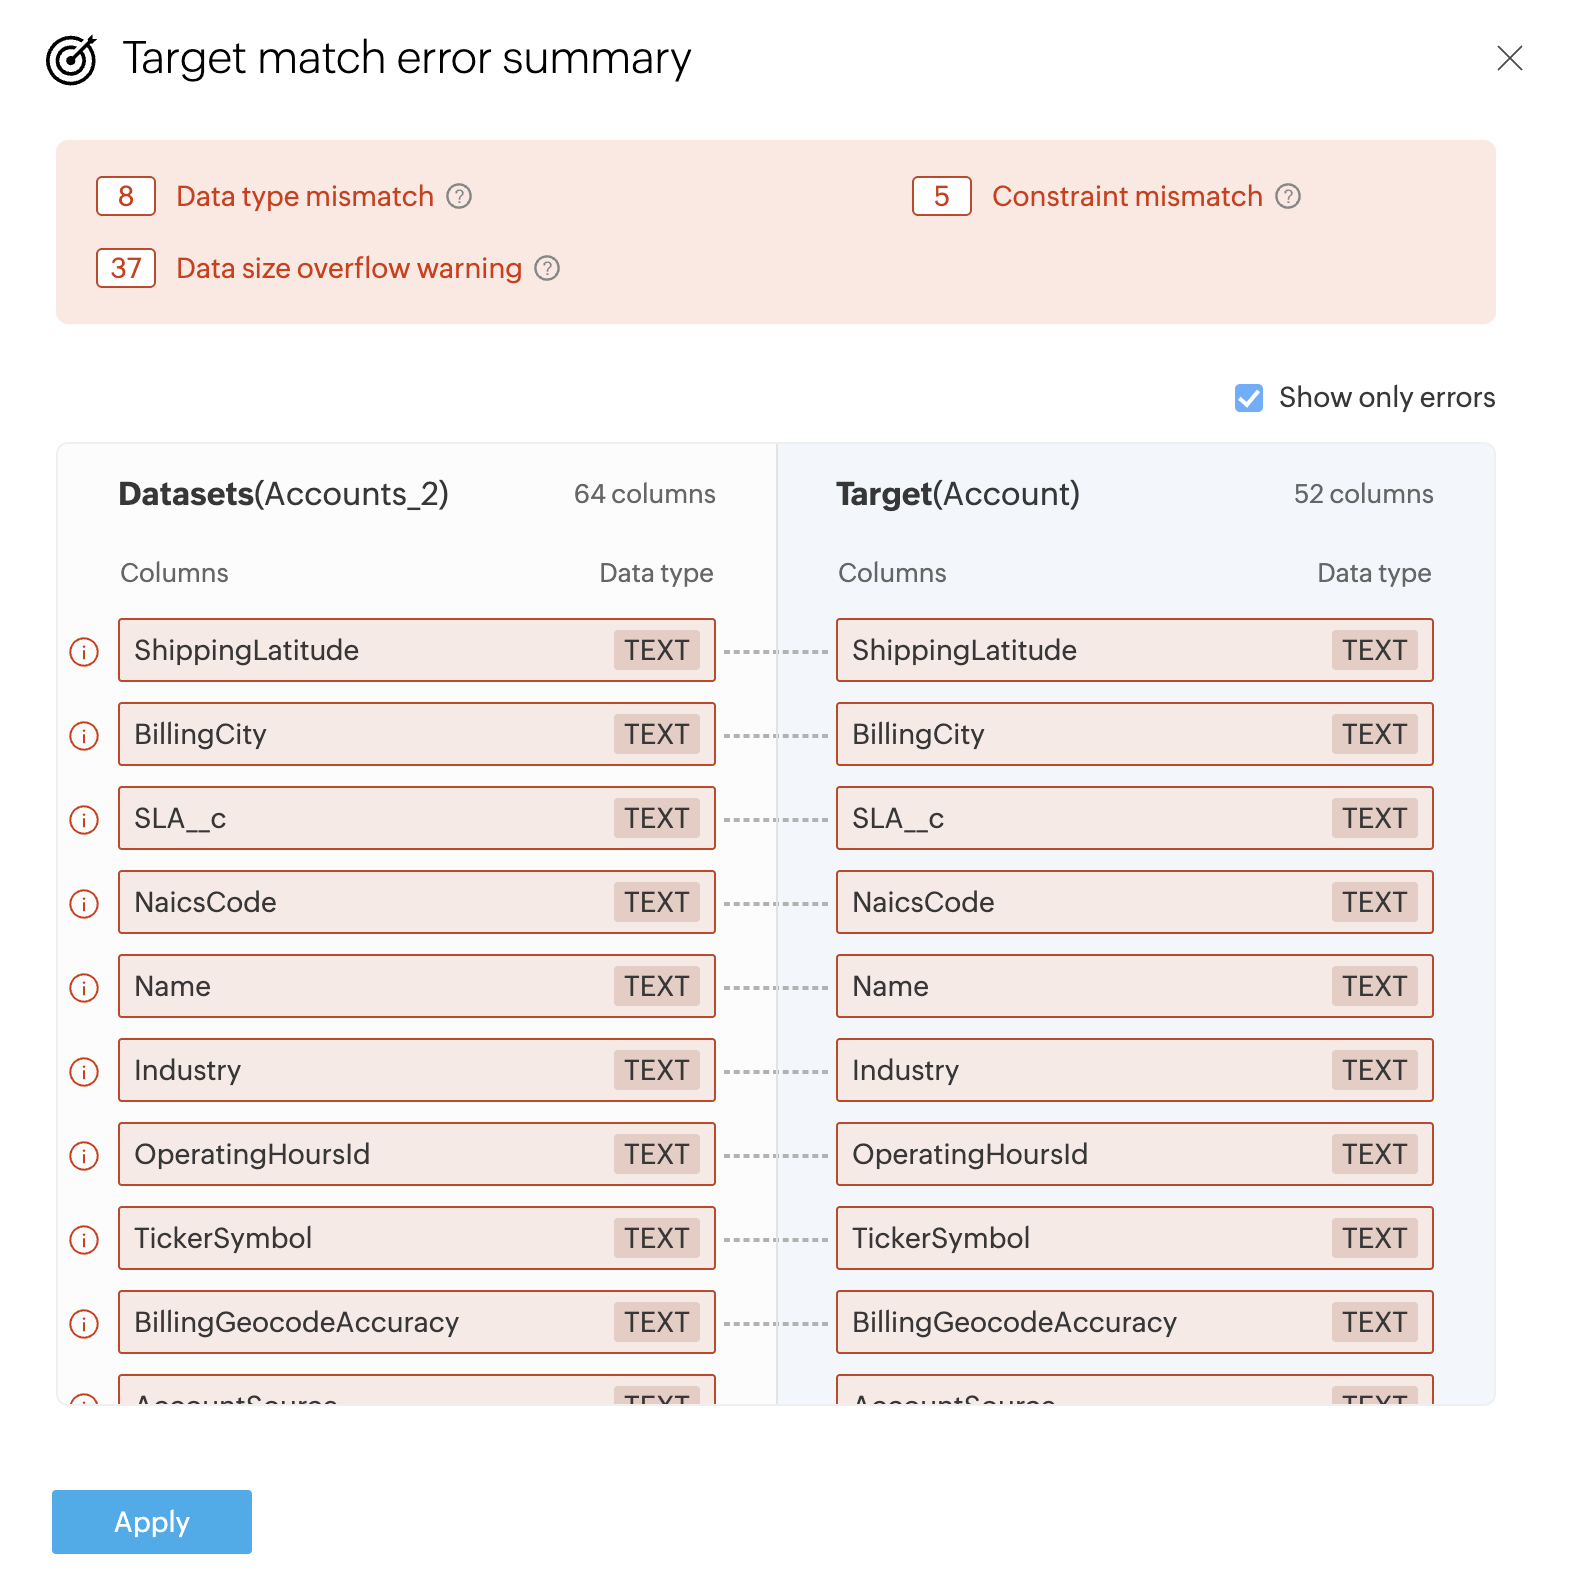
Task: Click the info icon for ShippingLatitude row
Action: 84,652
